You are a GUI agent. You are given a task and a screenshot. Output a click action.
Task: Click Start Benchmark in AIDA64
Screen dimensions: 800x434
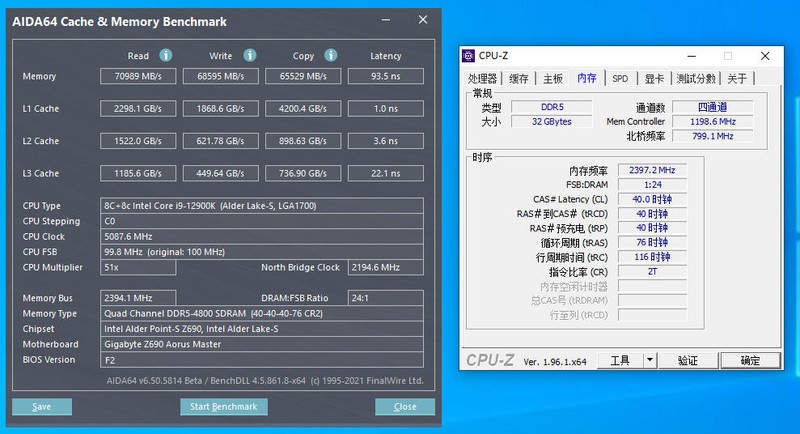pyautogui.click(x=223, y=406)
